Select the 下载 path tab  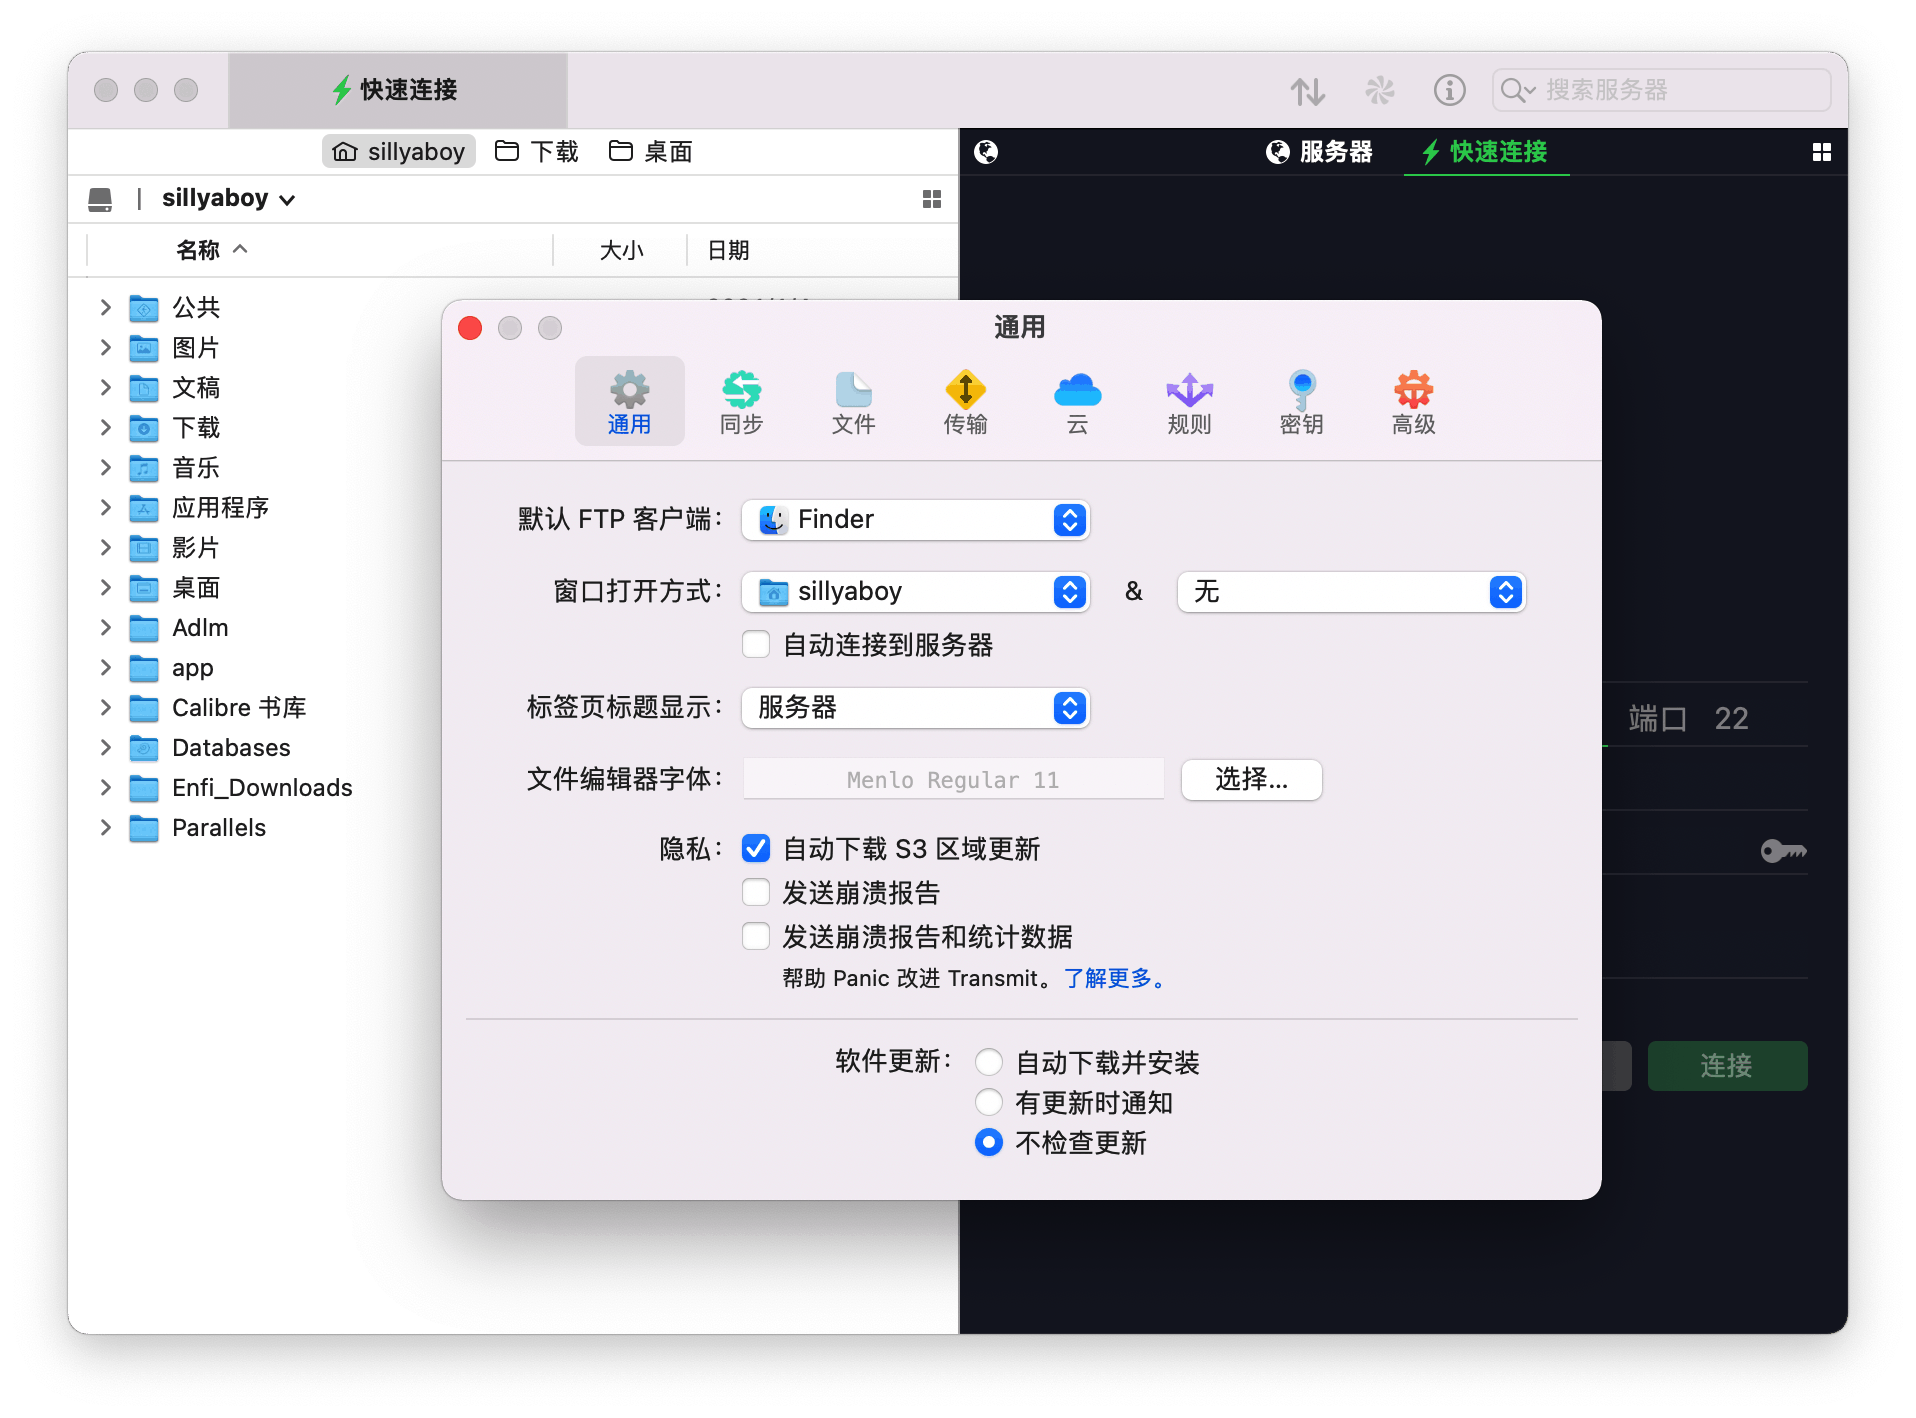pyautogui.click(x=538, y=152)
